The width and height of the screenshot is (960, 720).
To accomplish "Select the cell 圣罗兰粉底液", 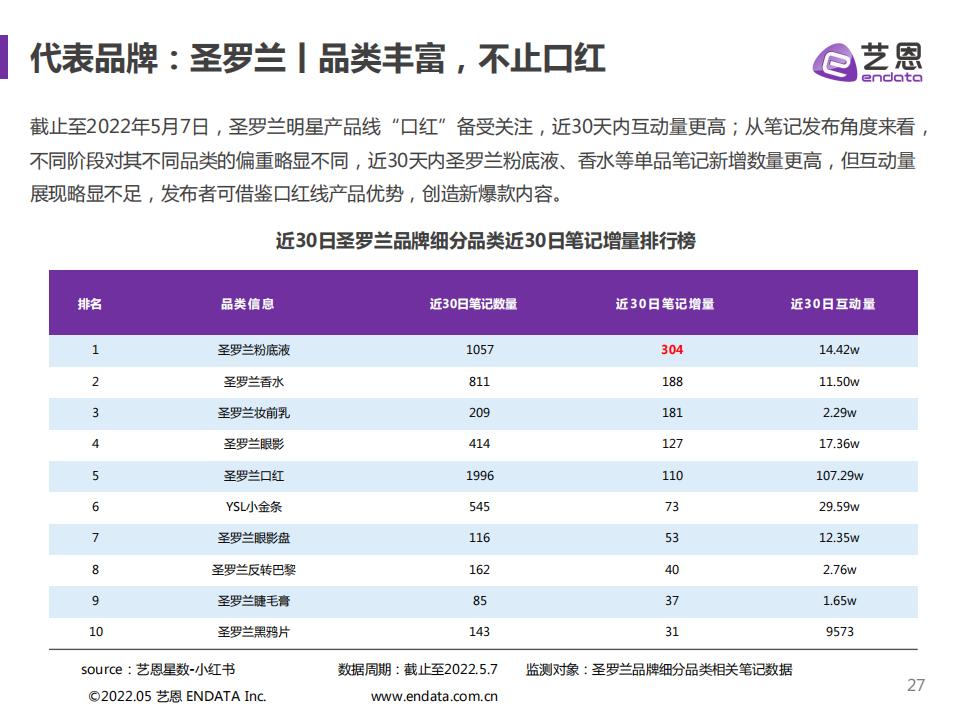I will click(x=253, y=350).
